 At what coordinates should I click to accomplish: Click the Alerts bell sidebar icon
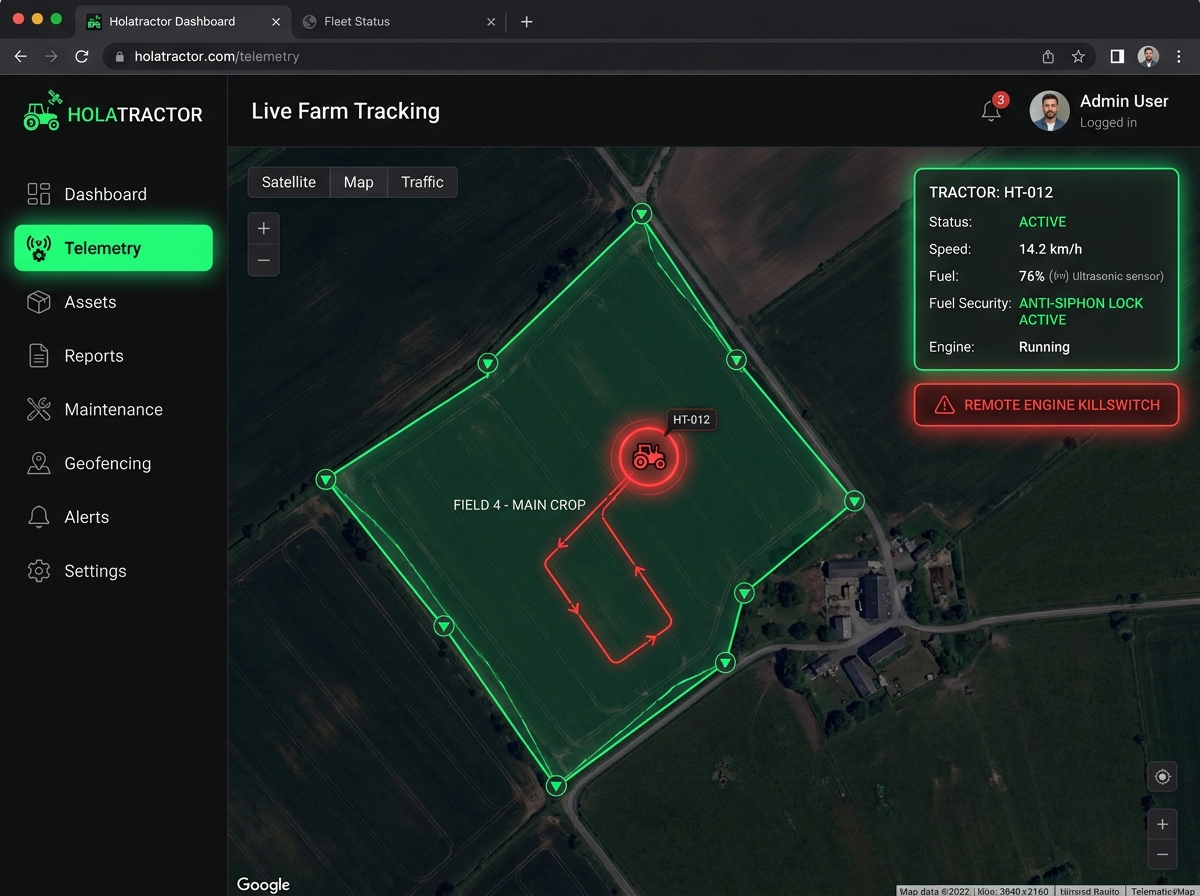click(39, 517)
